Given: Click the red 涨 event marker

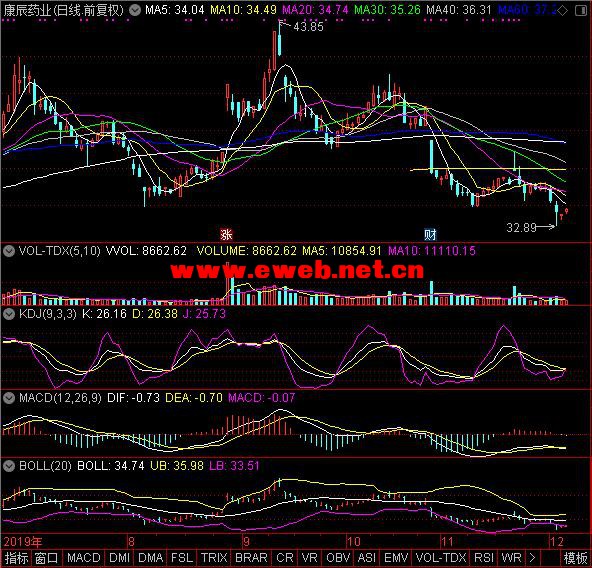Looking at the screenshot, I should [x=226, y=235].
